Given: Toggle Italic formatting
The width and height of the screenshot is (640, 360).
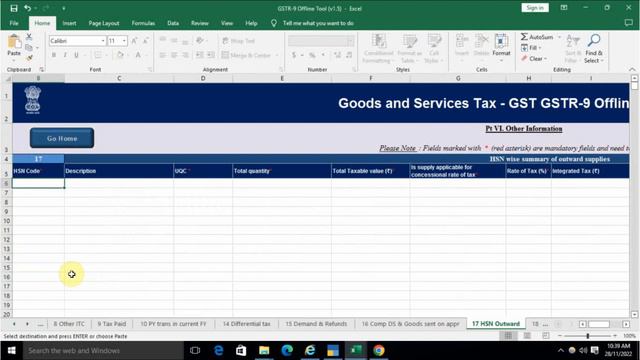Looking at the screenshot, I should click(65, 55).
